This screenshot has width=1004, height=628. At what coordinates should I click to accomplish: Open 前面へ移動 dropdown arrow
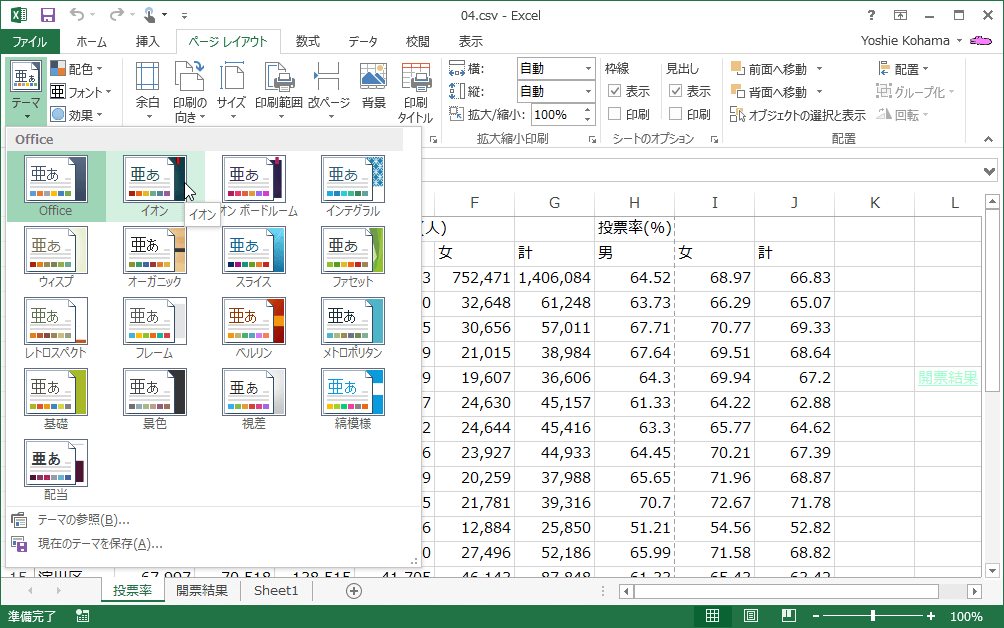click(819, 68)
